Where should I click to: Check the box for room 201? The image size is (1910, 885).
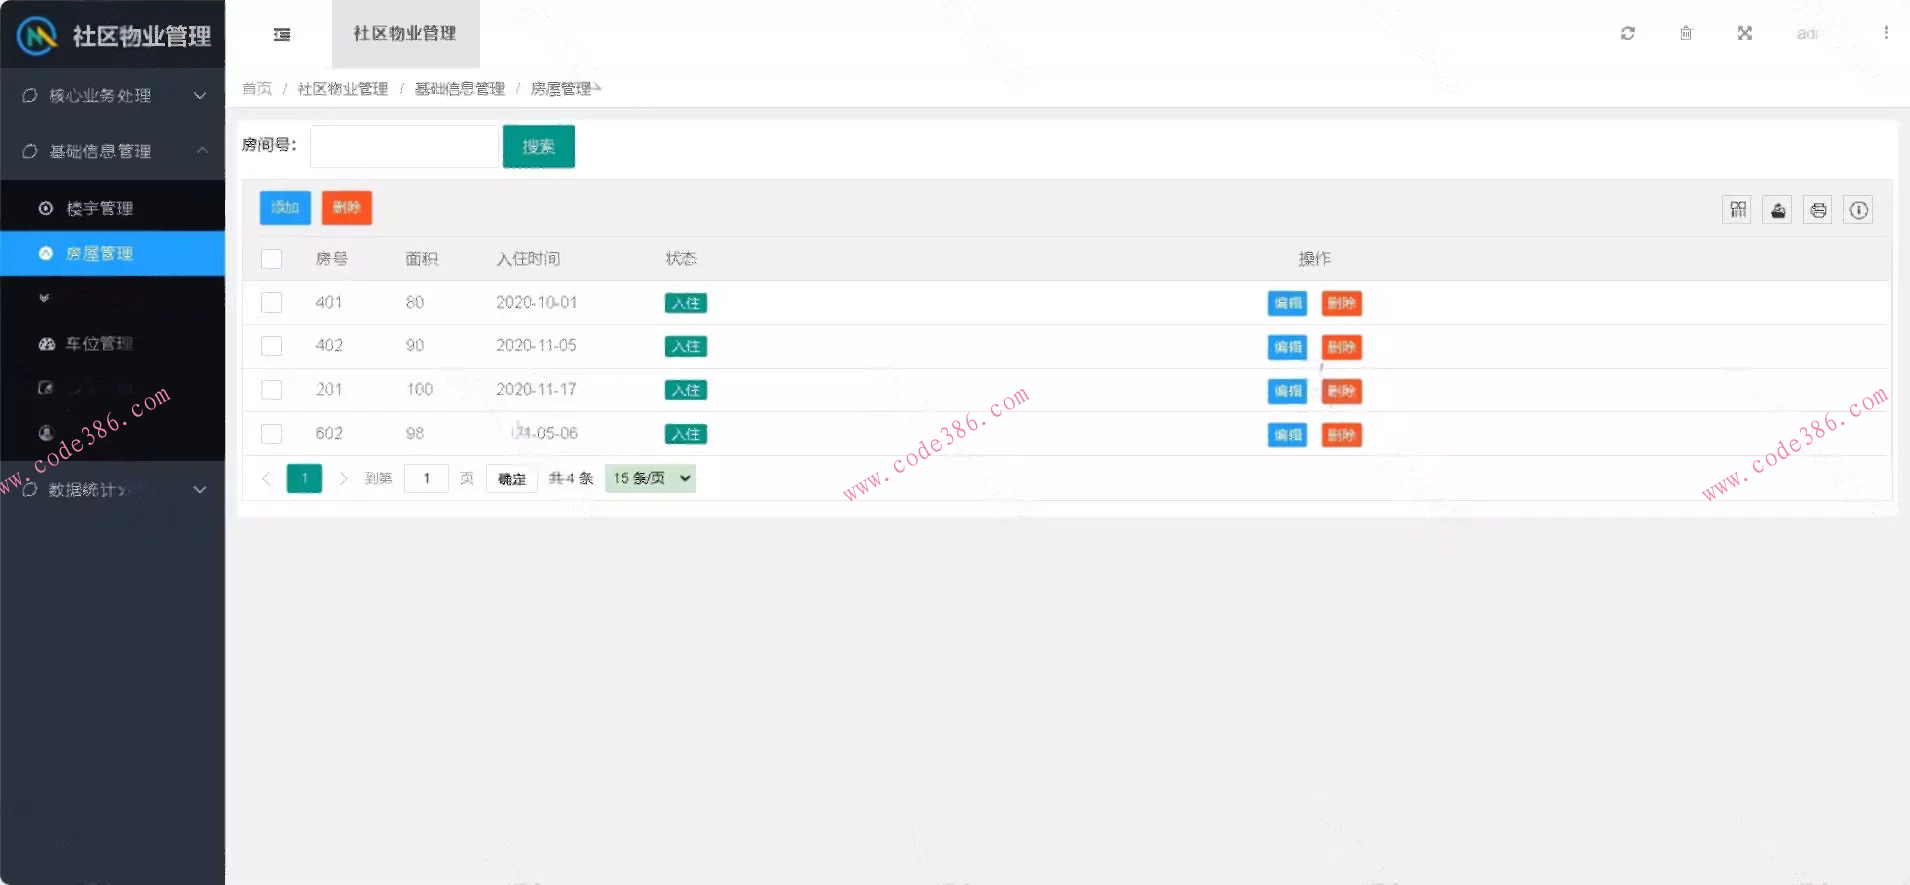271,390
